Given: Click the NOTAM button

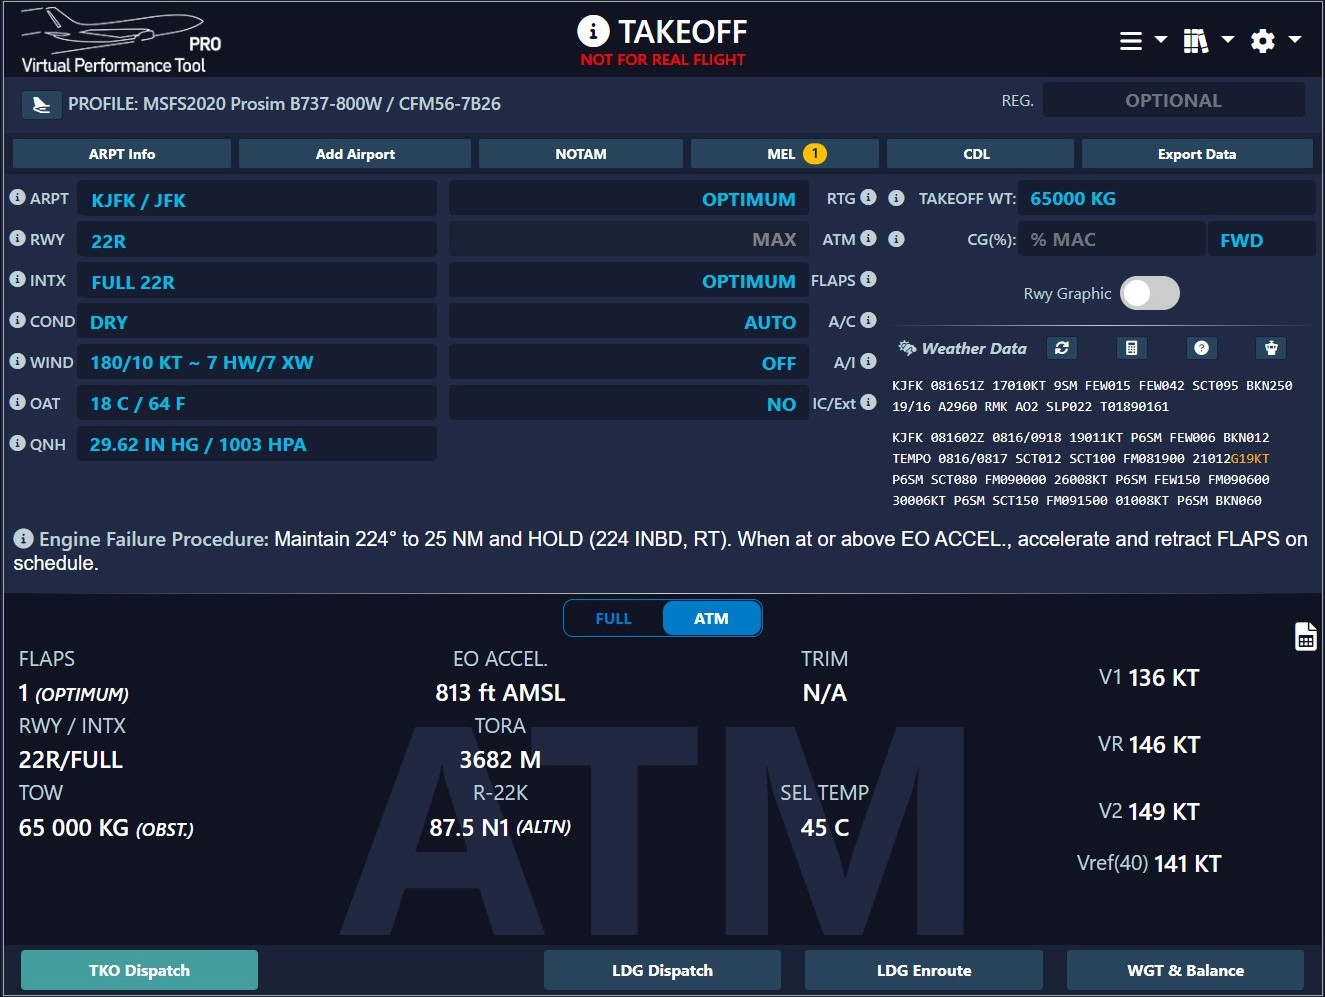Looking at the screenshot, I should 580,154.
